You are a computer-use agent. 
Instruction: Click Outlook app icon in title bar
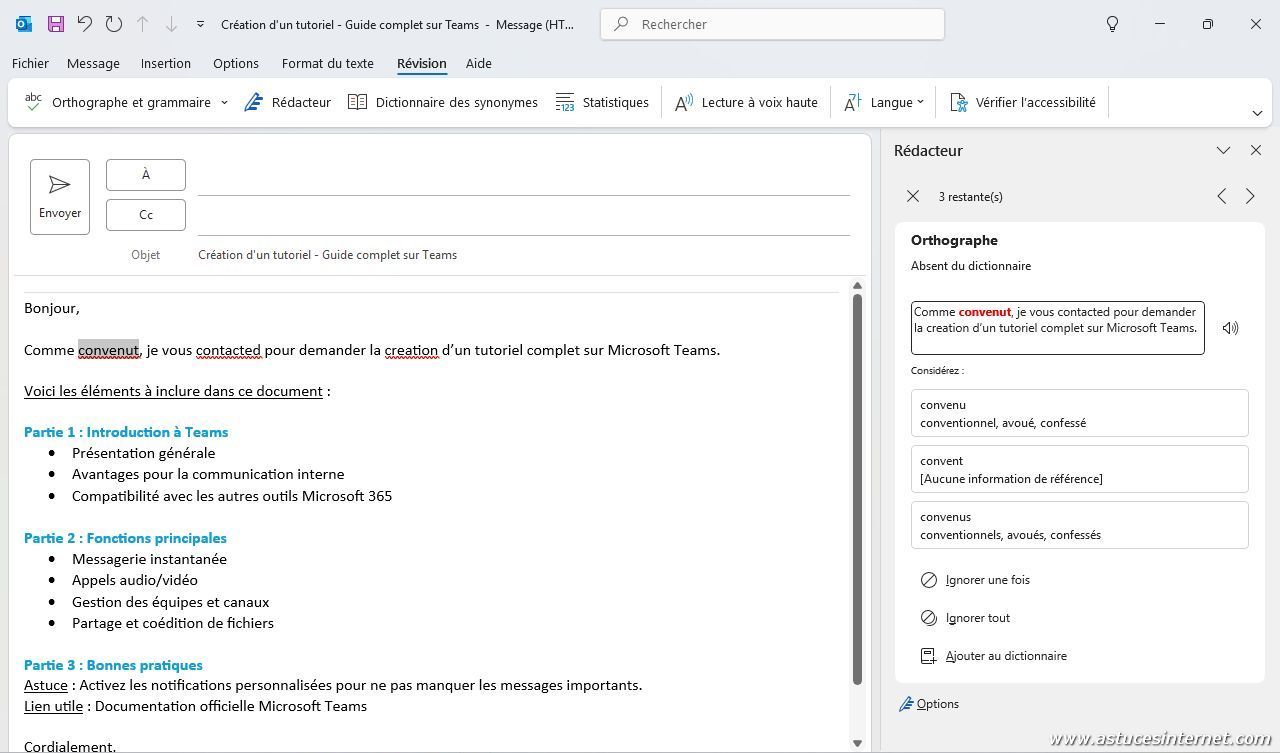(24, 24)
